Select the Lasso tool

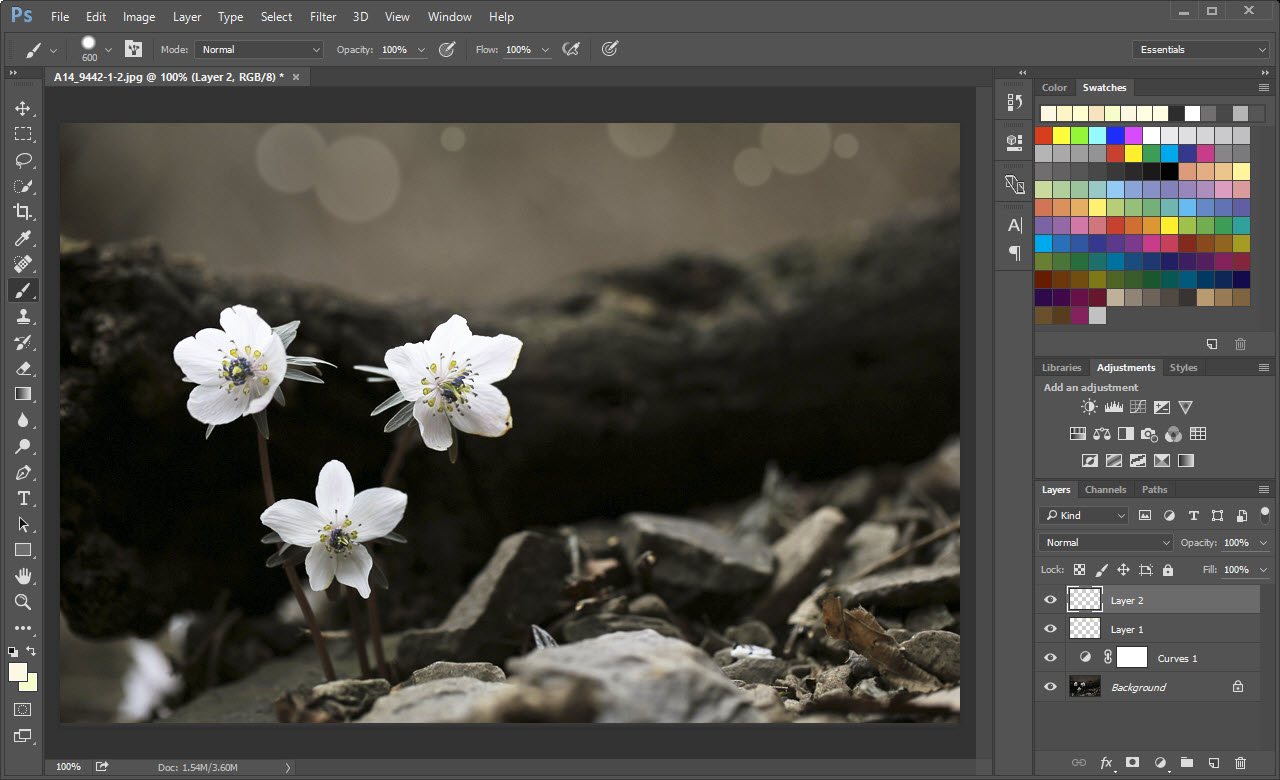click(x=22, y=160)
